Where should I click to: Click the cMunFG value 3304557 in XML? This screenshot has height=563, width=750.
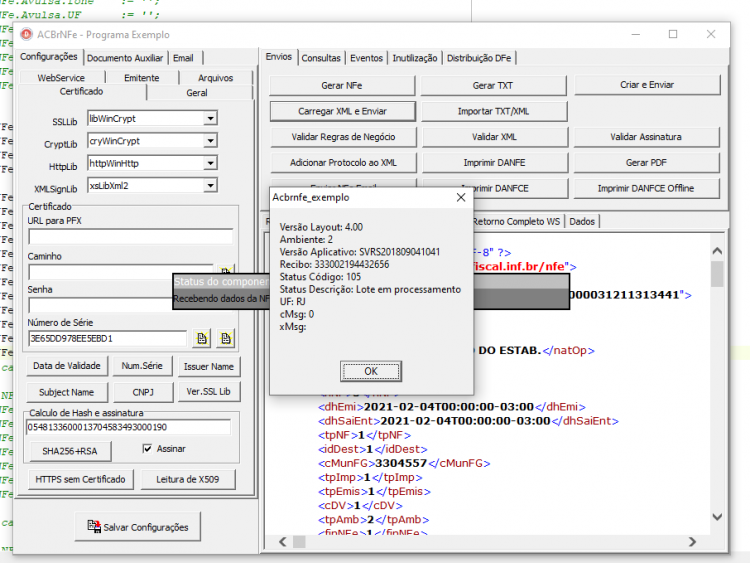(401, 463)
